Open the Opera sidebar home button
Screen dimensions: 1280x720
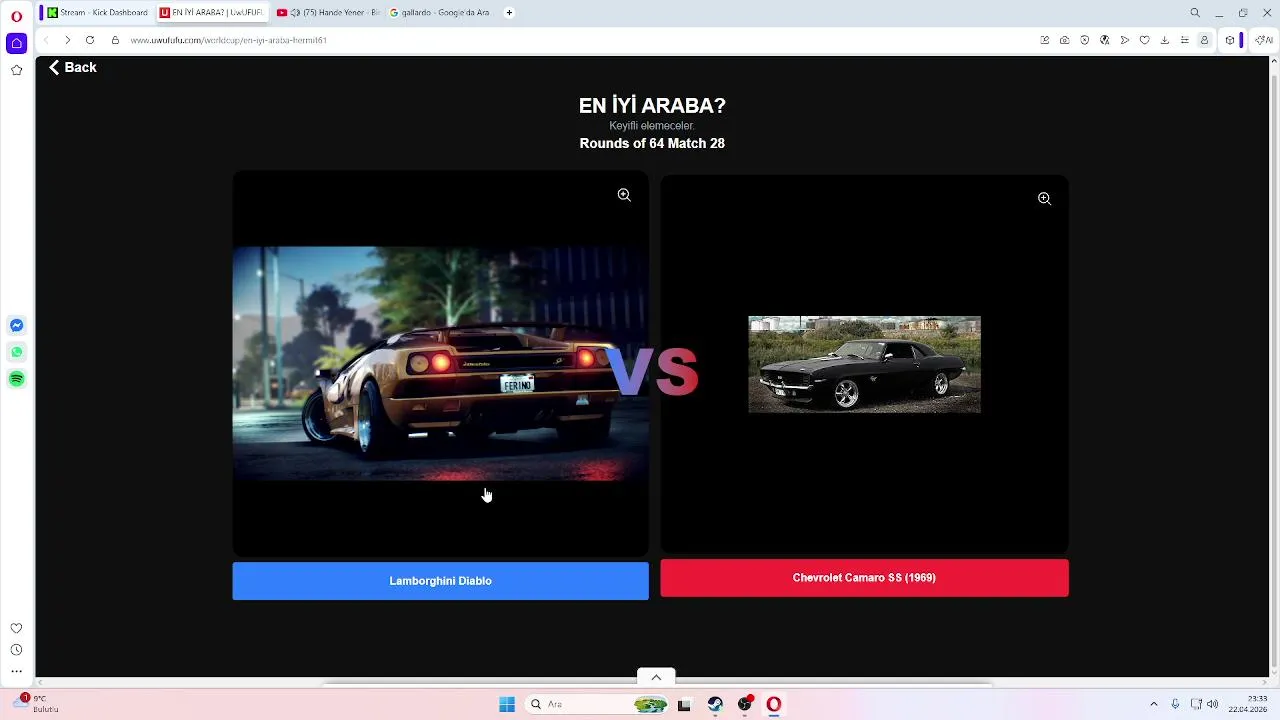click(16, 43)
